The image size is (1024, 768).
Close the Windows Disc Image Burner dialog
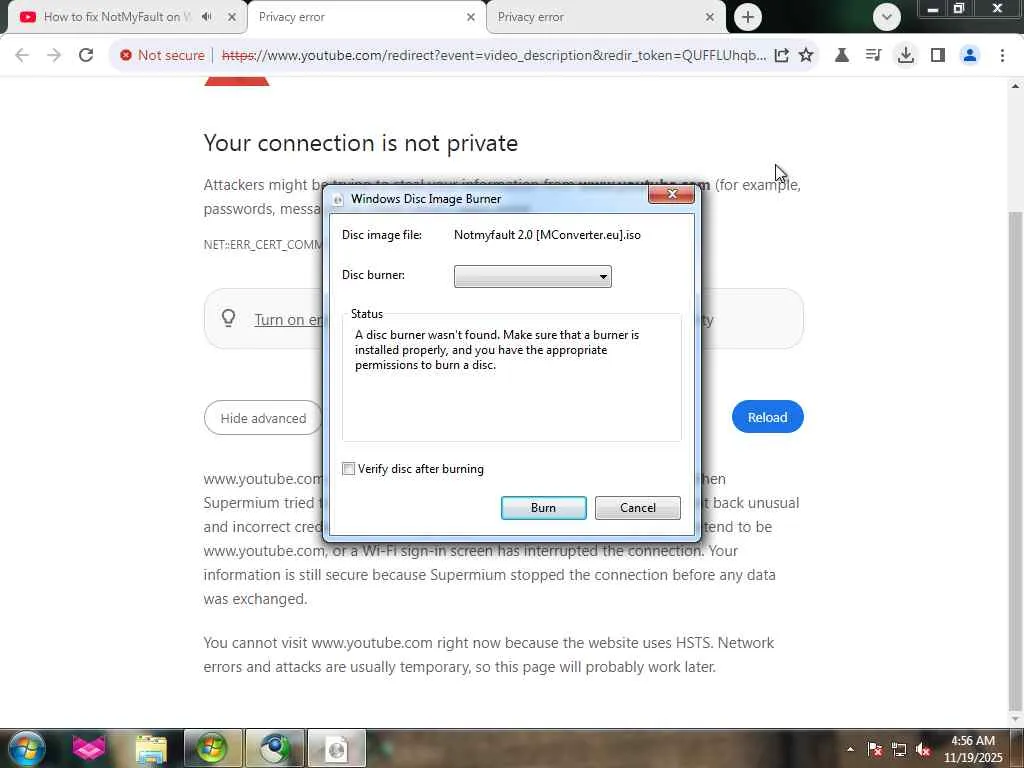click(x=671, y=194)
